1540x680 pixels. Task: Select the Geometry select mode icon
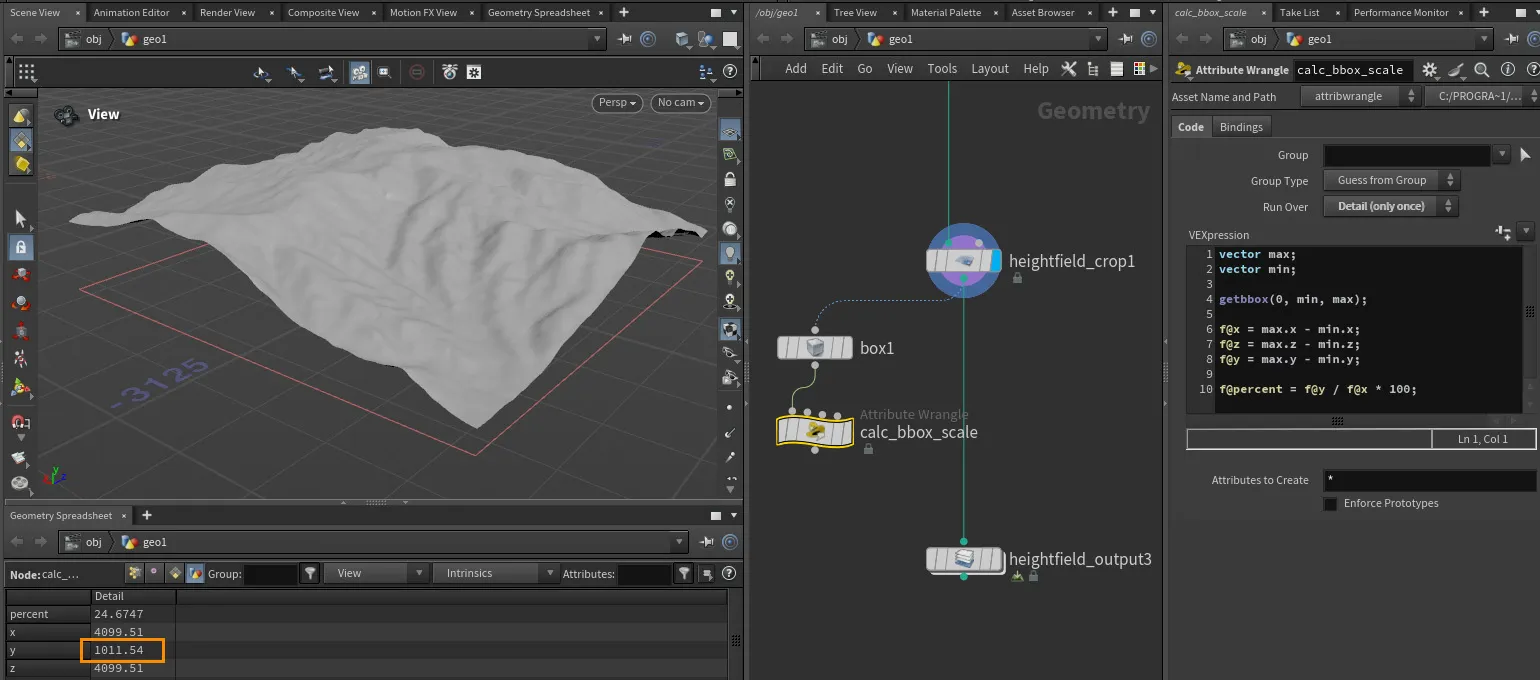(22, 141)
